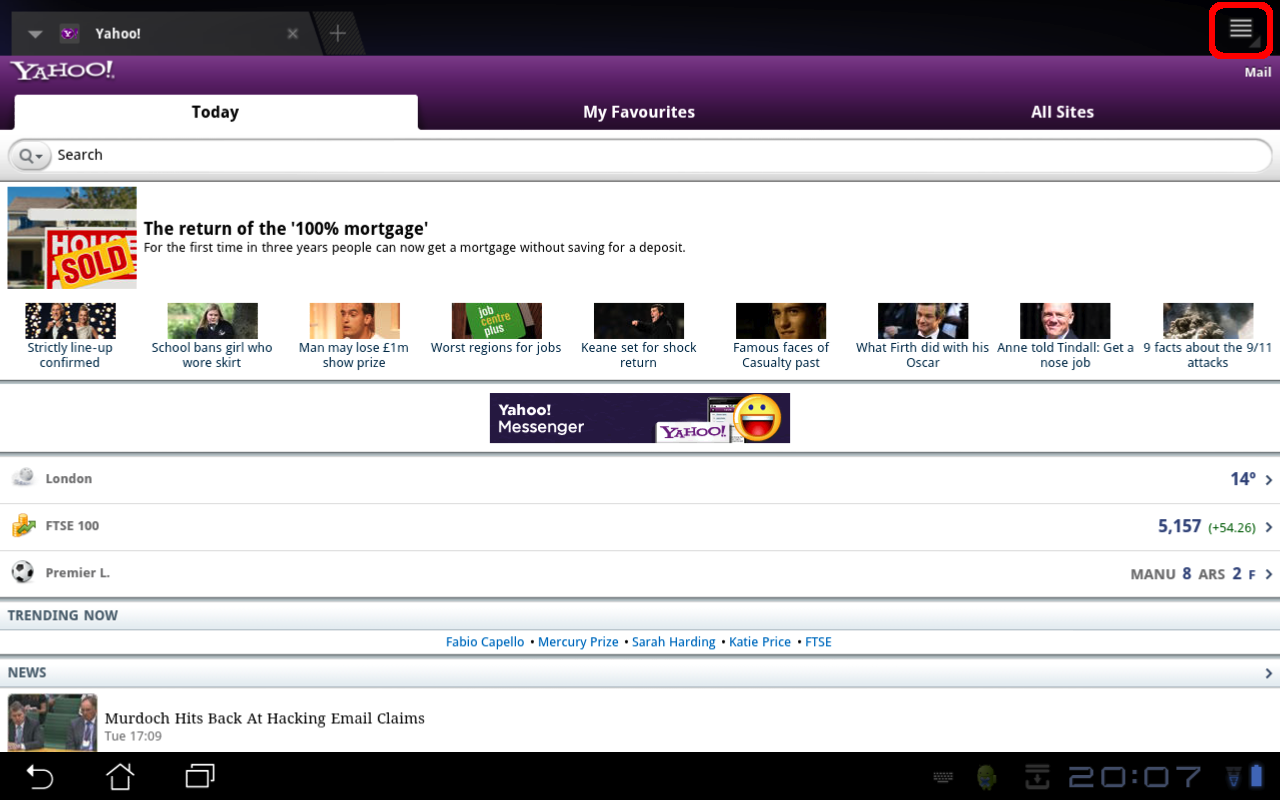Click the Yahoo! logo
This screenshot has height=800, width=1280.
(x=62, y=71)
